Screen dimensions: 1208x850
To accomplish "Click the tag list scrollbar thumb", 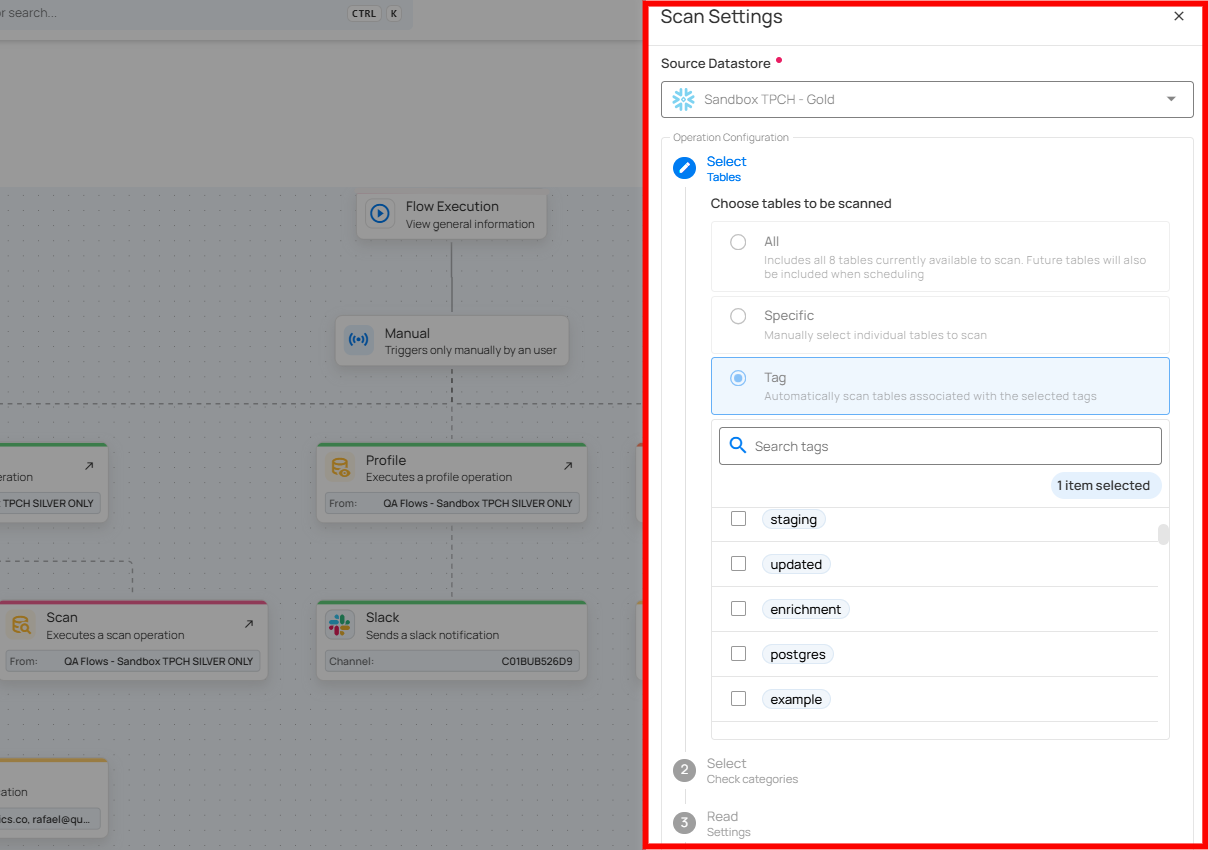I will pyautogui.click(x=1163, y=535).
